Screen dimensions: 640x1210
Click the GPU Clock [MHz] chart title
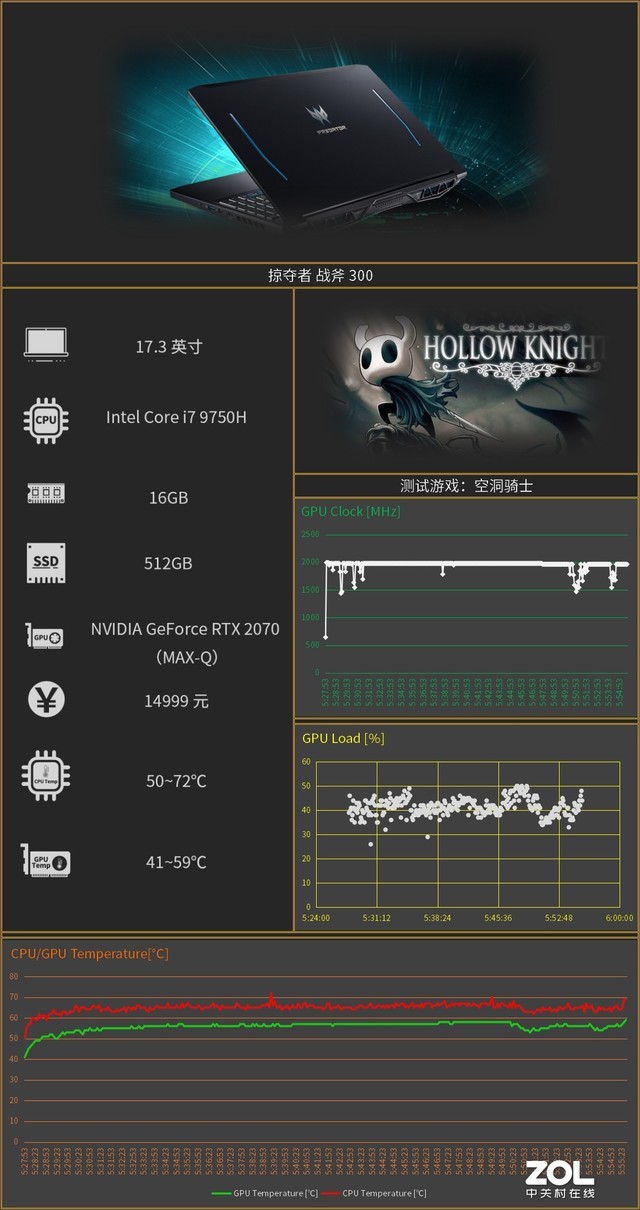(x=350, y=511)
